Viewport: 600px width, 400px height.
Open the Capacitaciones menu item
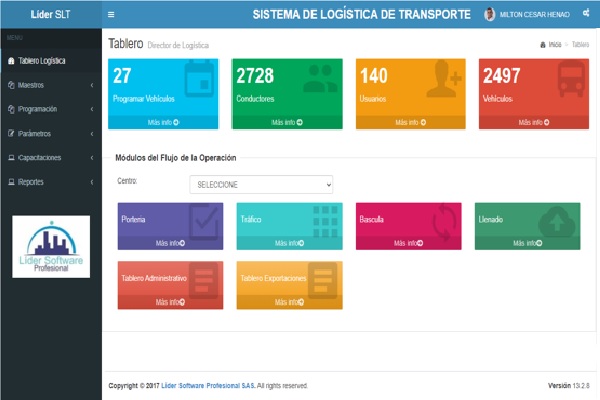(x=50, y=158)
